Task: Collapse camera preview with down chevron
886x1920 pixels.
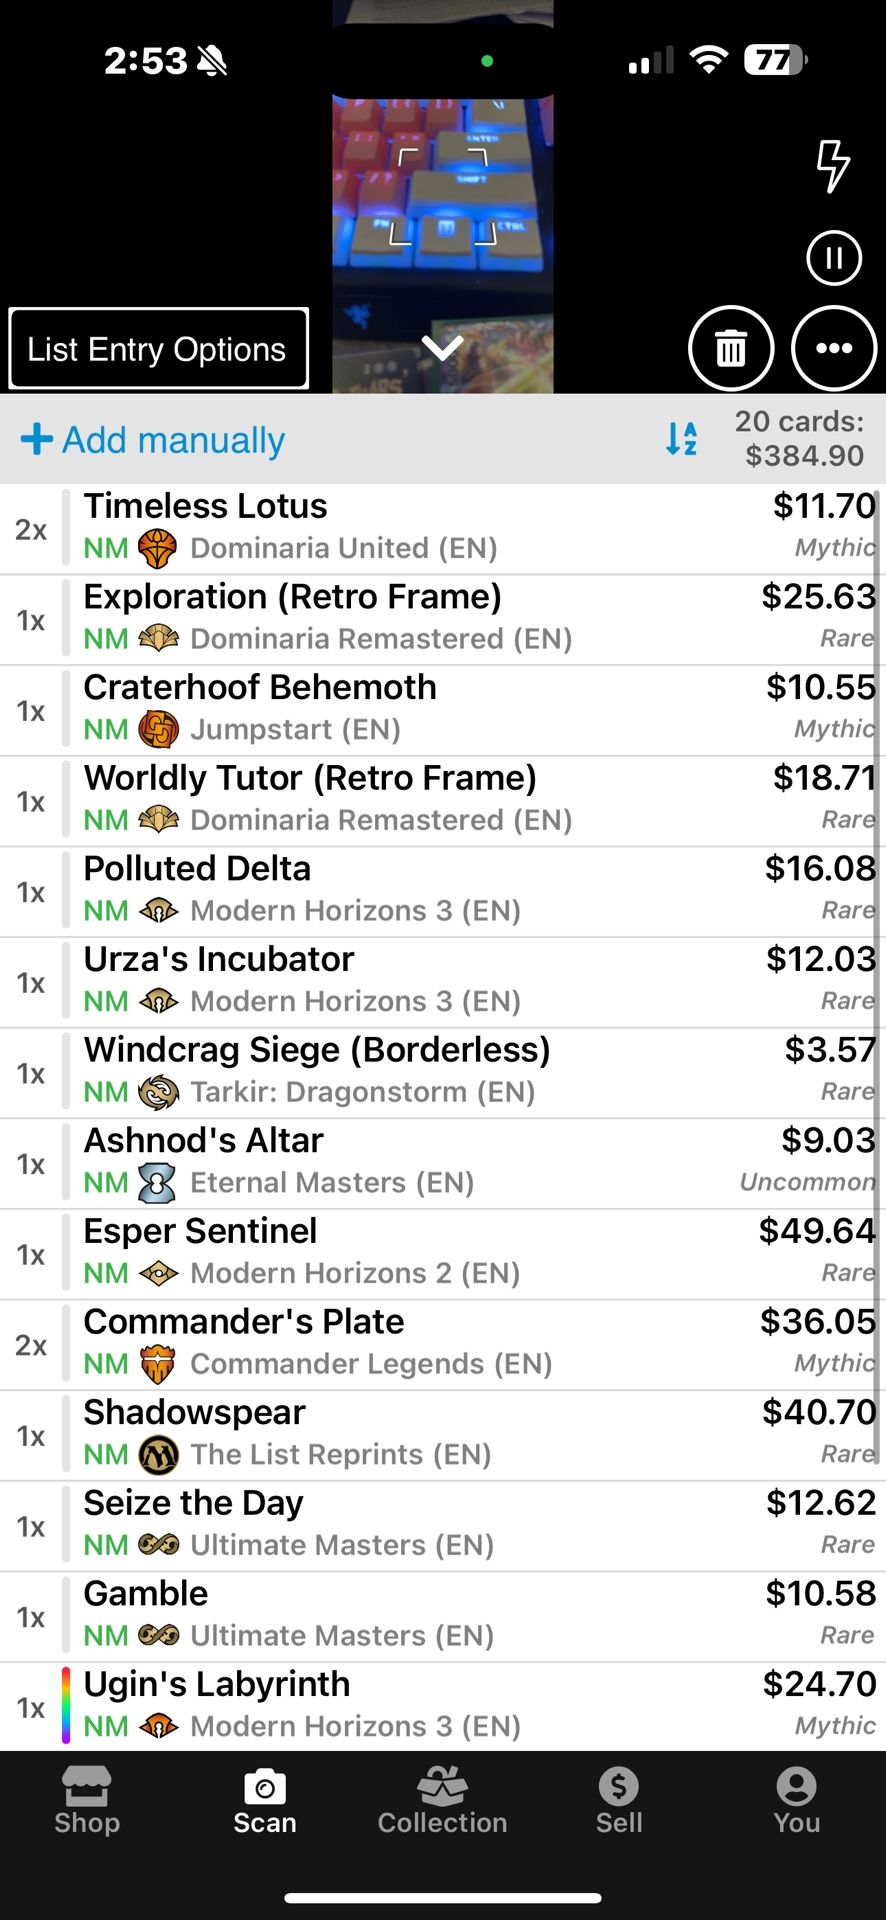Action: (x=442, y=348)
